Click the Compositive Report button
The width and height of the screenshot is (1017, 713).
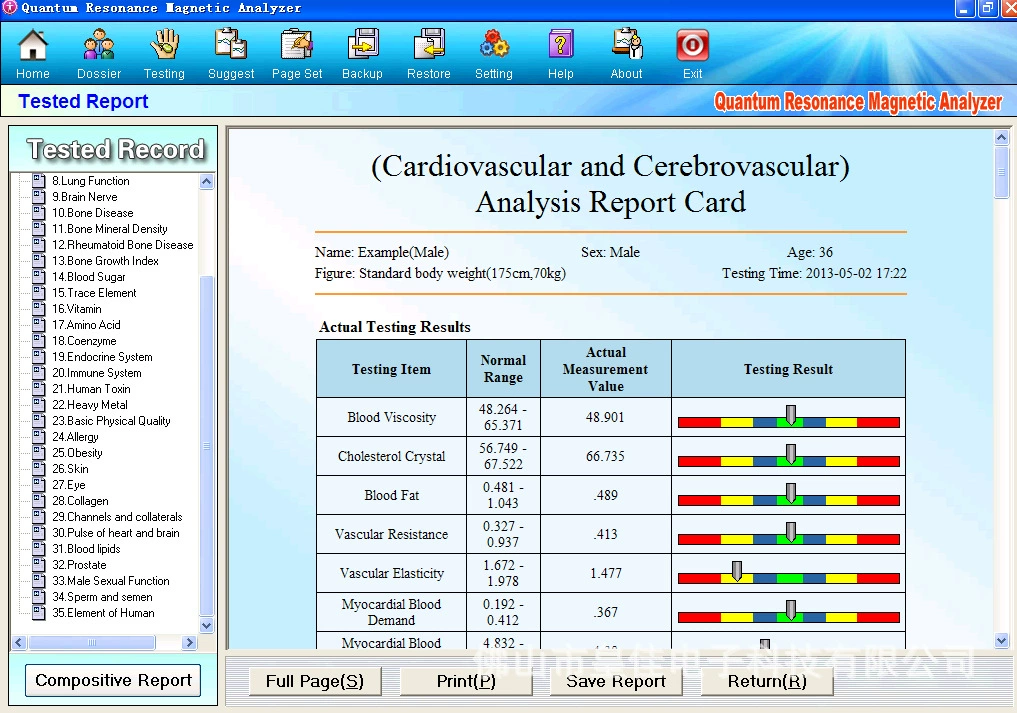(113, 680)
